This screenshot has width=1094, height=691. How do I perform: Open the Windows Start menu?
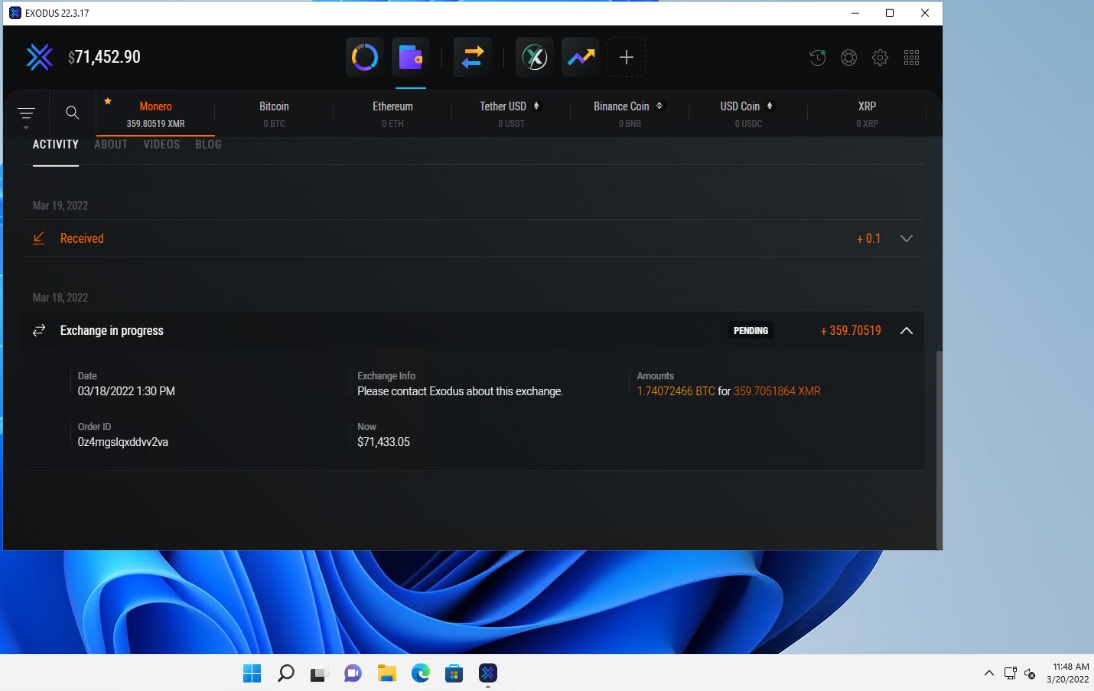252,673
